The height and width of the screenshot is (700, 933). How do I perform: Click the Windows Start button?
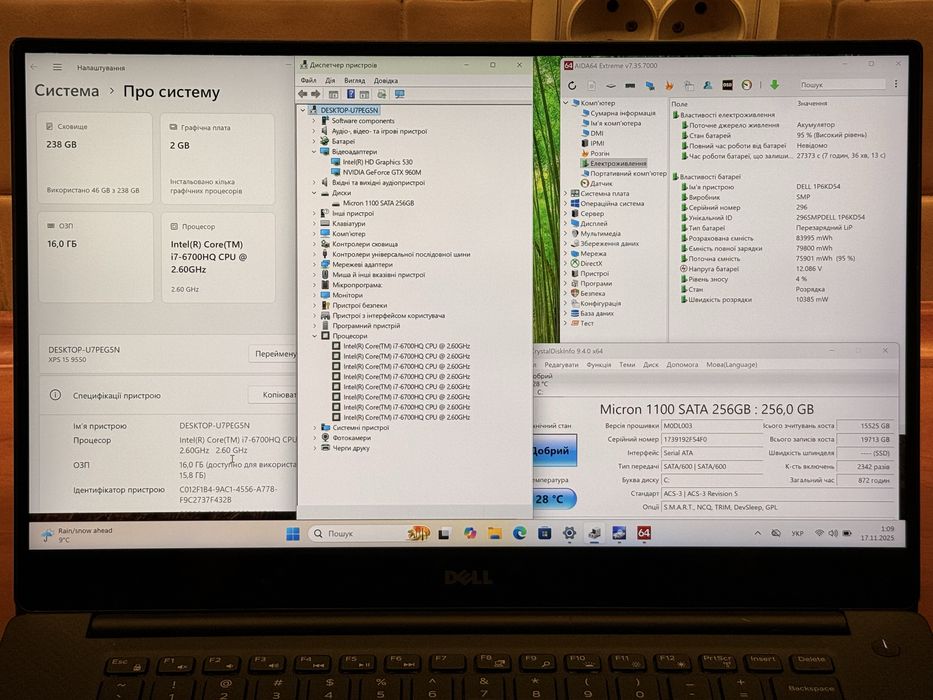point(293,534)
